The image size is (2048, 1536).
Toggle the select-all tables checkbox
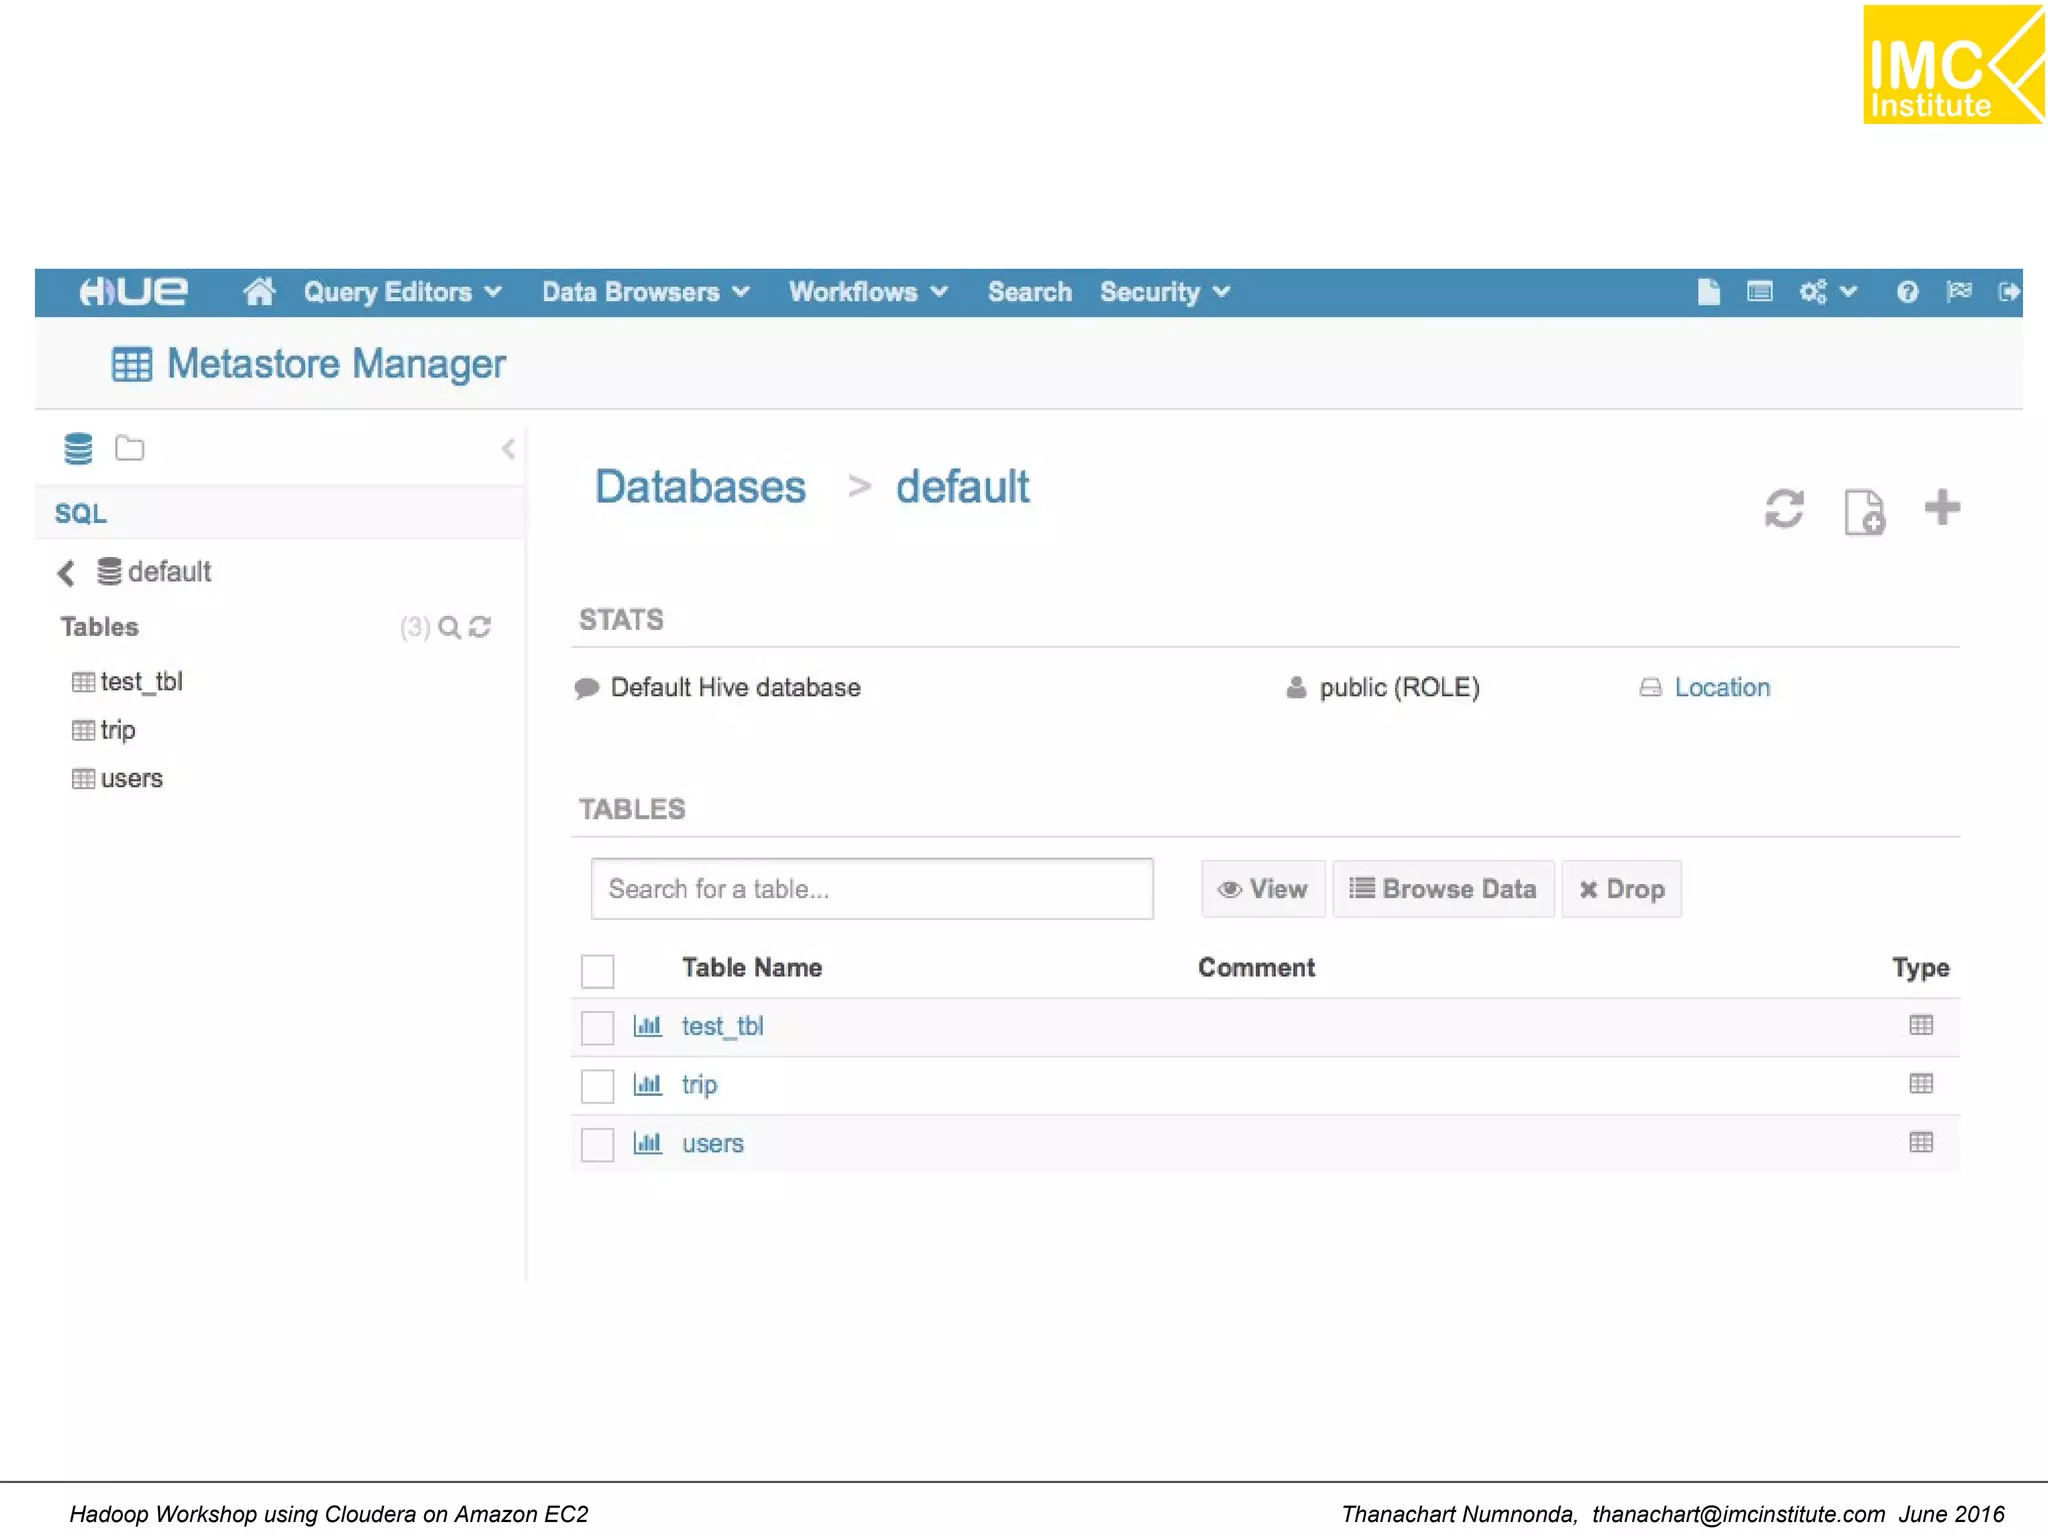click(x=598, y=970)
